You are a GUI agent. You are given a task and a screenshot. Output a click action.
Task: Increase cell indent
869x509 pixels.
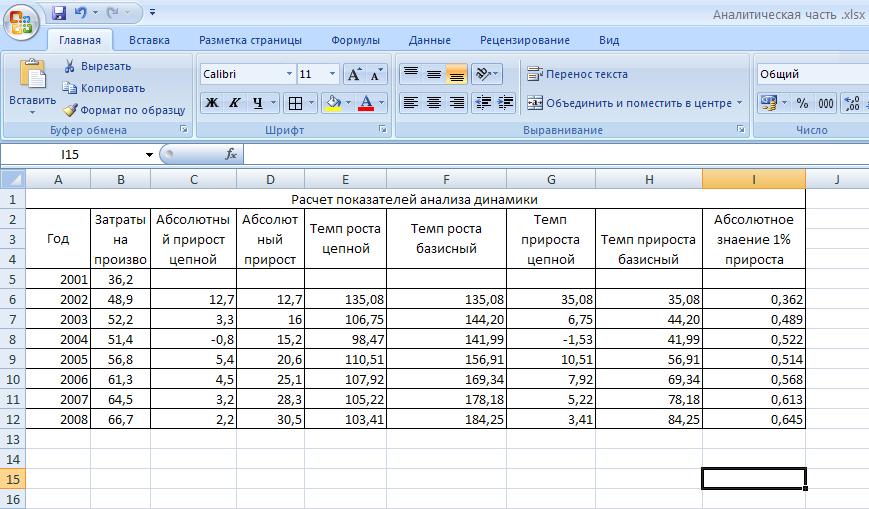[x=505, y=103]
